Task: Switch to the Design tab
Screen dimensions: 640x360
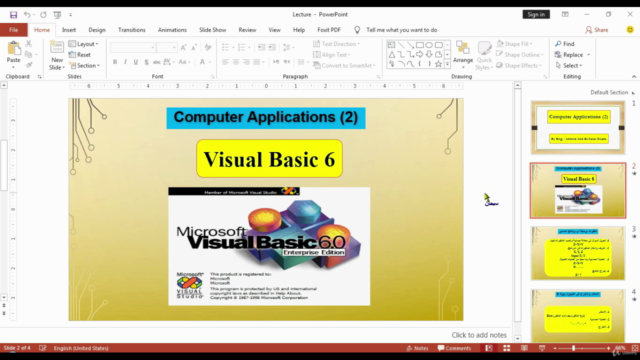Action: pyautogui.click(x=97, y=30)
